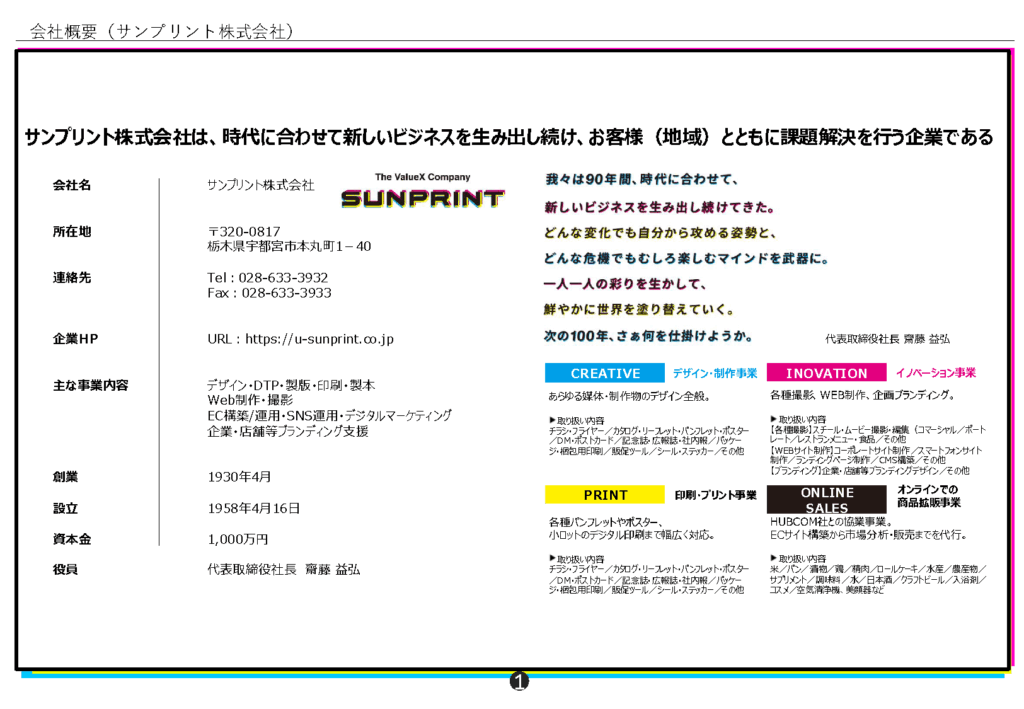Viewport: 1024px width, 709px height.
Task: Click the SUNPRINT logo
Action: coord(423,198)
